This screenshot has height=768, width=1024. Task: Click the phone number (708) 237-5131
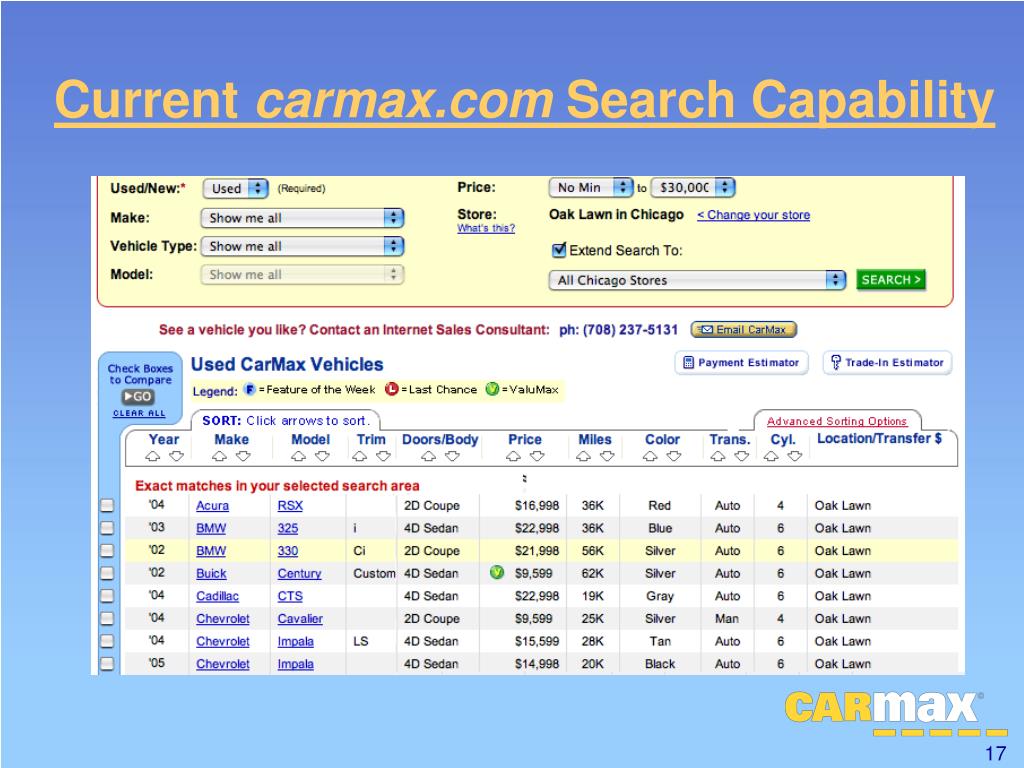tap(630, 330)
